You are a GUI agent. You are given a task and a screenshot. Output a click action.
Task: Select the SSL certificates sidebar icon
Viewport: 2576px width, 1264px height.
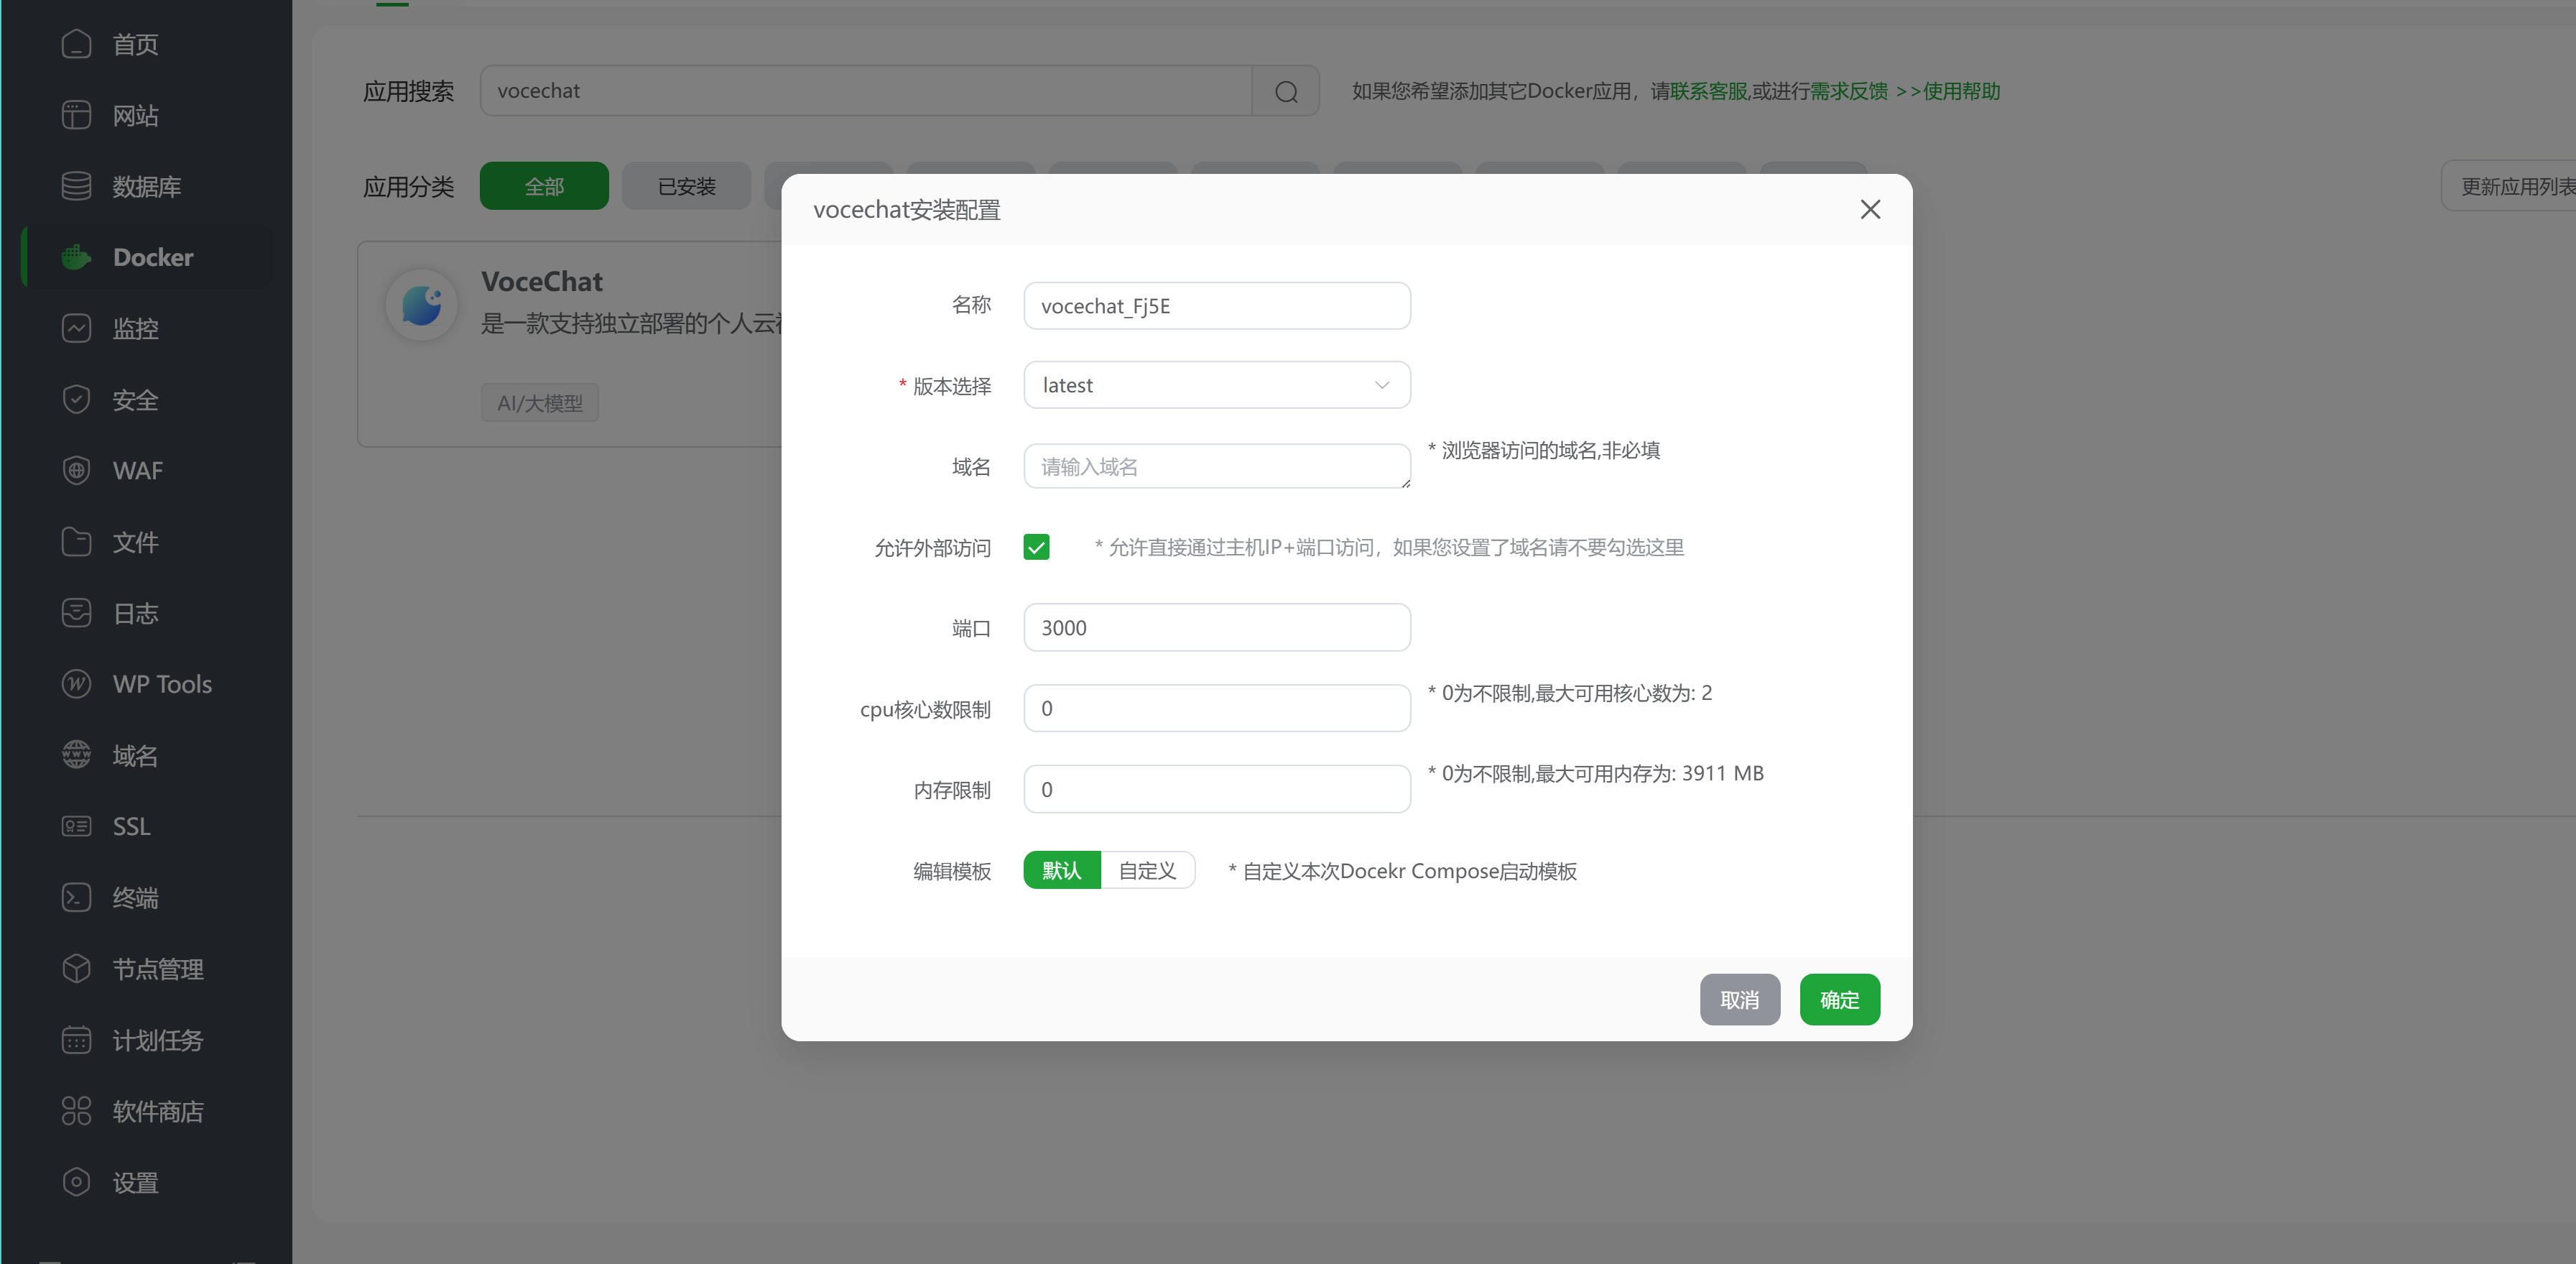pyautogui.click(x=76, y=826)
